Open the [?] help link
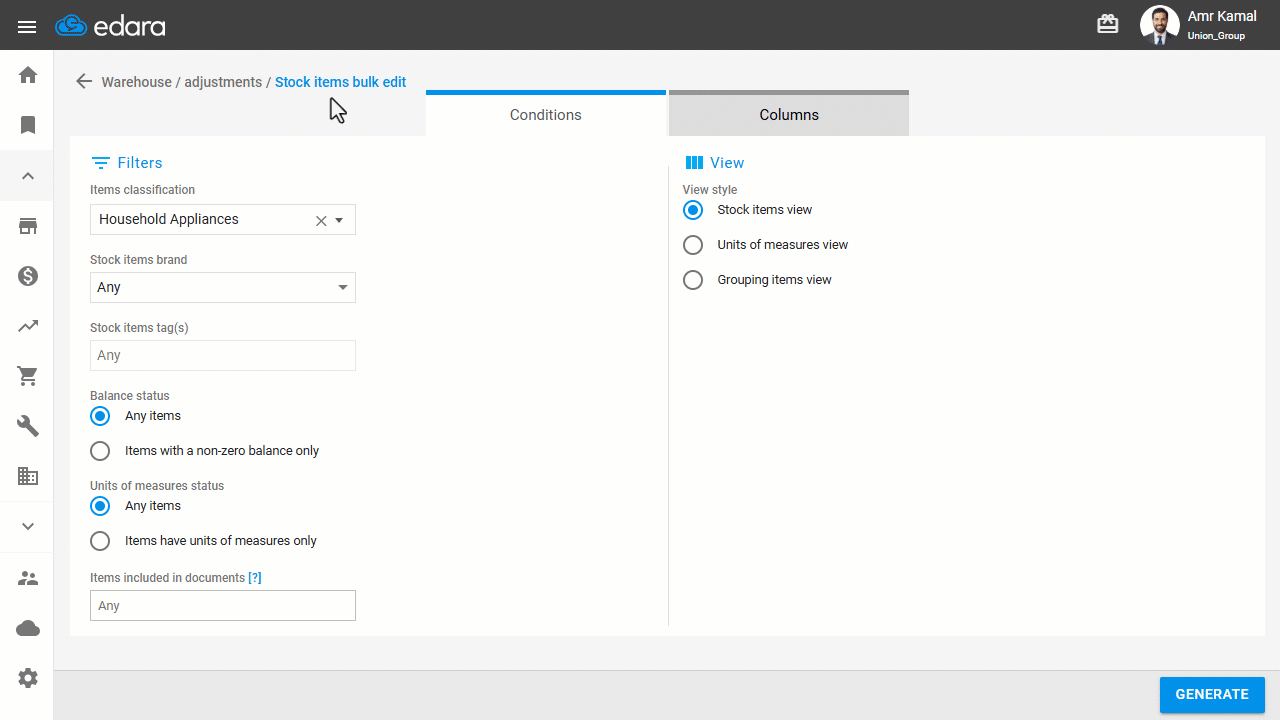 tap(255, 578)
